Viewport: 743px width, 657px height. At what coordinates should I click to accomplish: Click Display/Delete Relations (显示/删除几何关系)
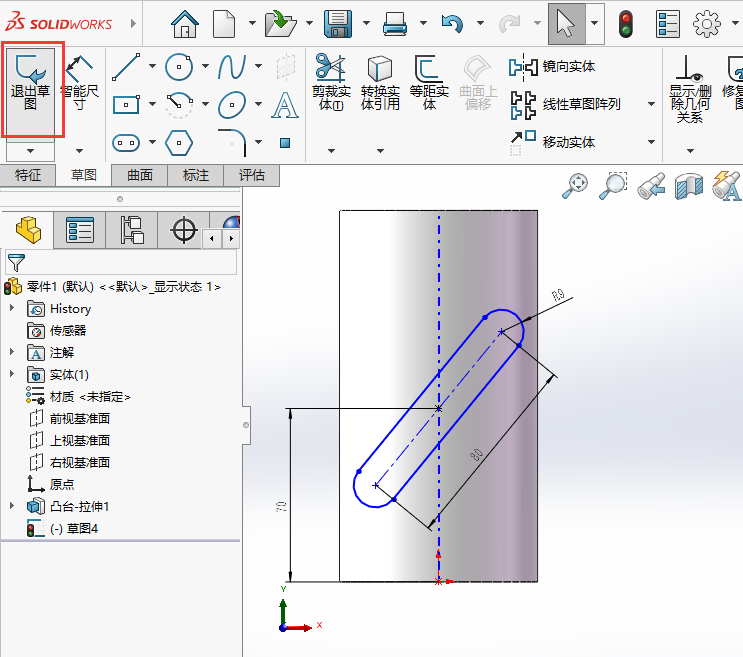[690, 89]
